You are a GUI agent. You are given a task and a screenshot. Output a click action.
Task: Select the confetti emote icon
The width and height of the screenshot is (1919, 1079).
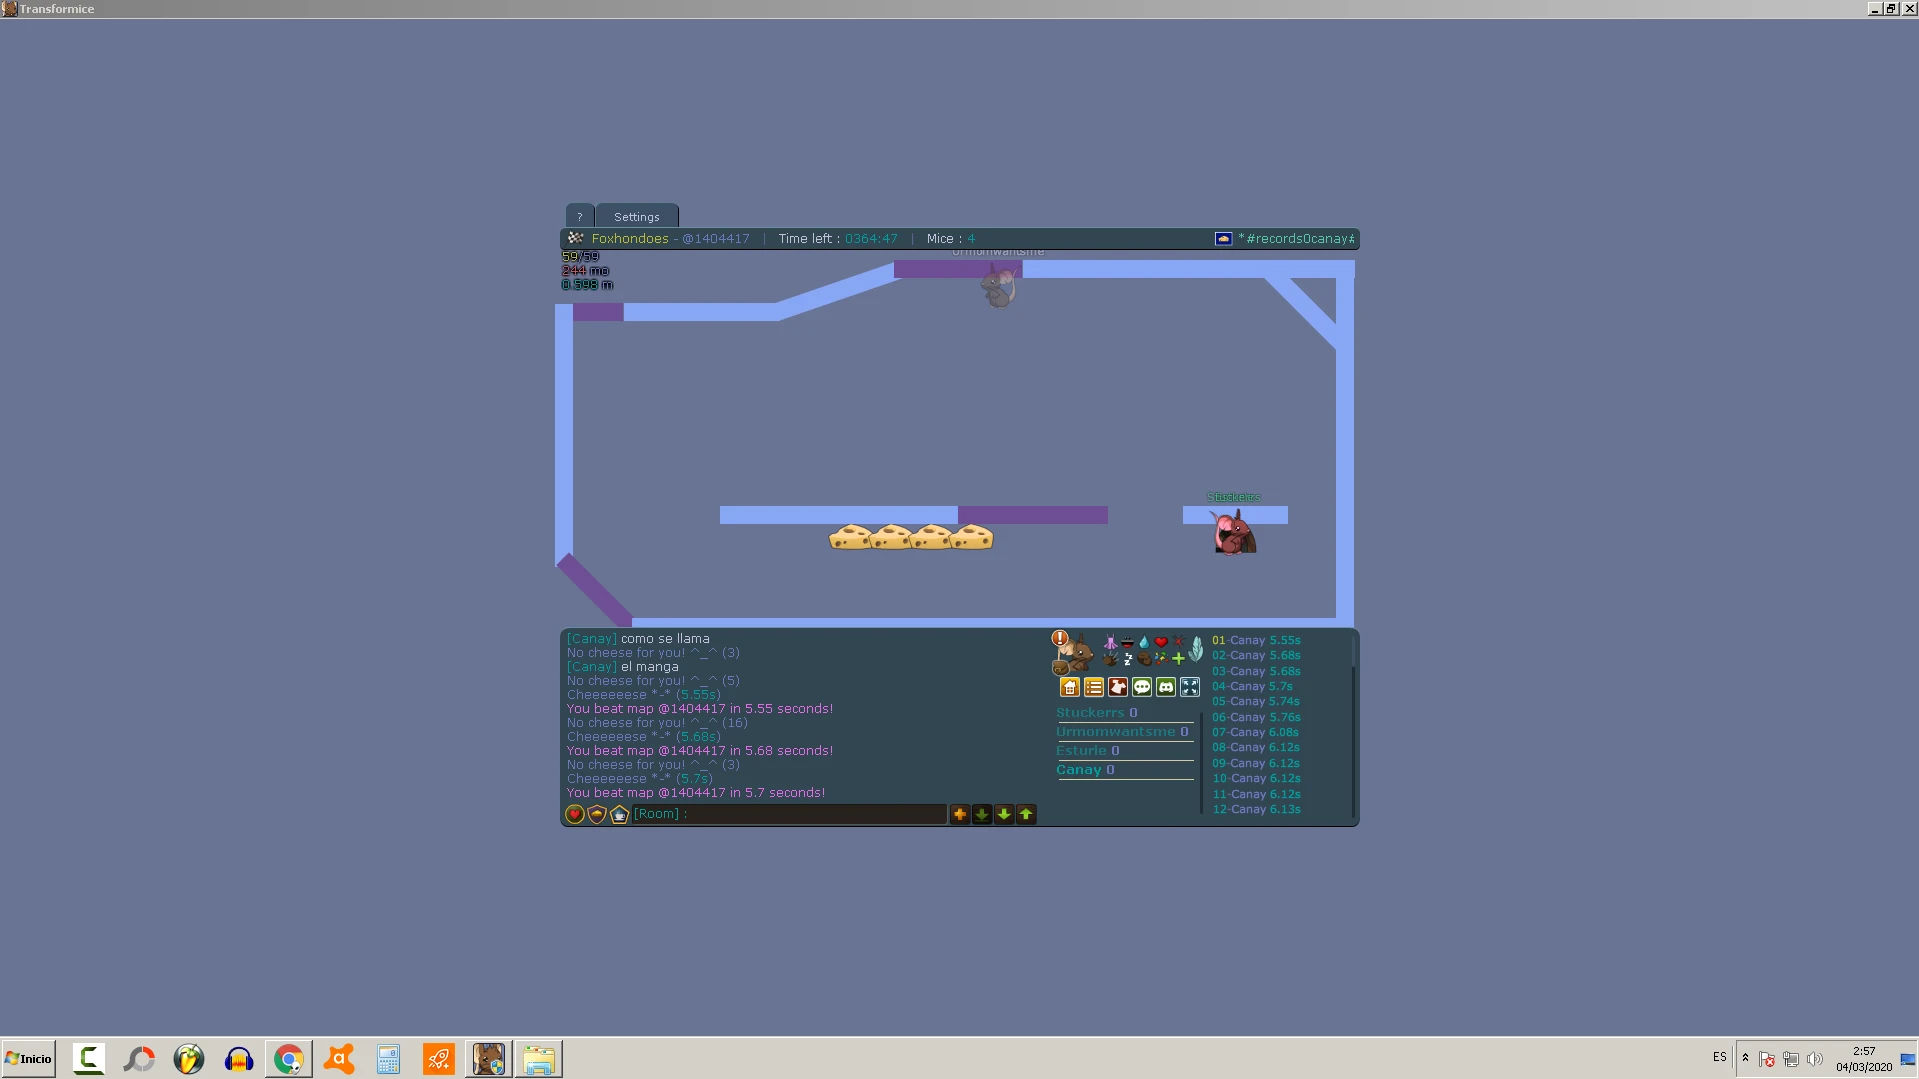(1161, 659)
